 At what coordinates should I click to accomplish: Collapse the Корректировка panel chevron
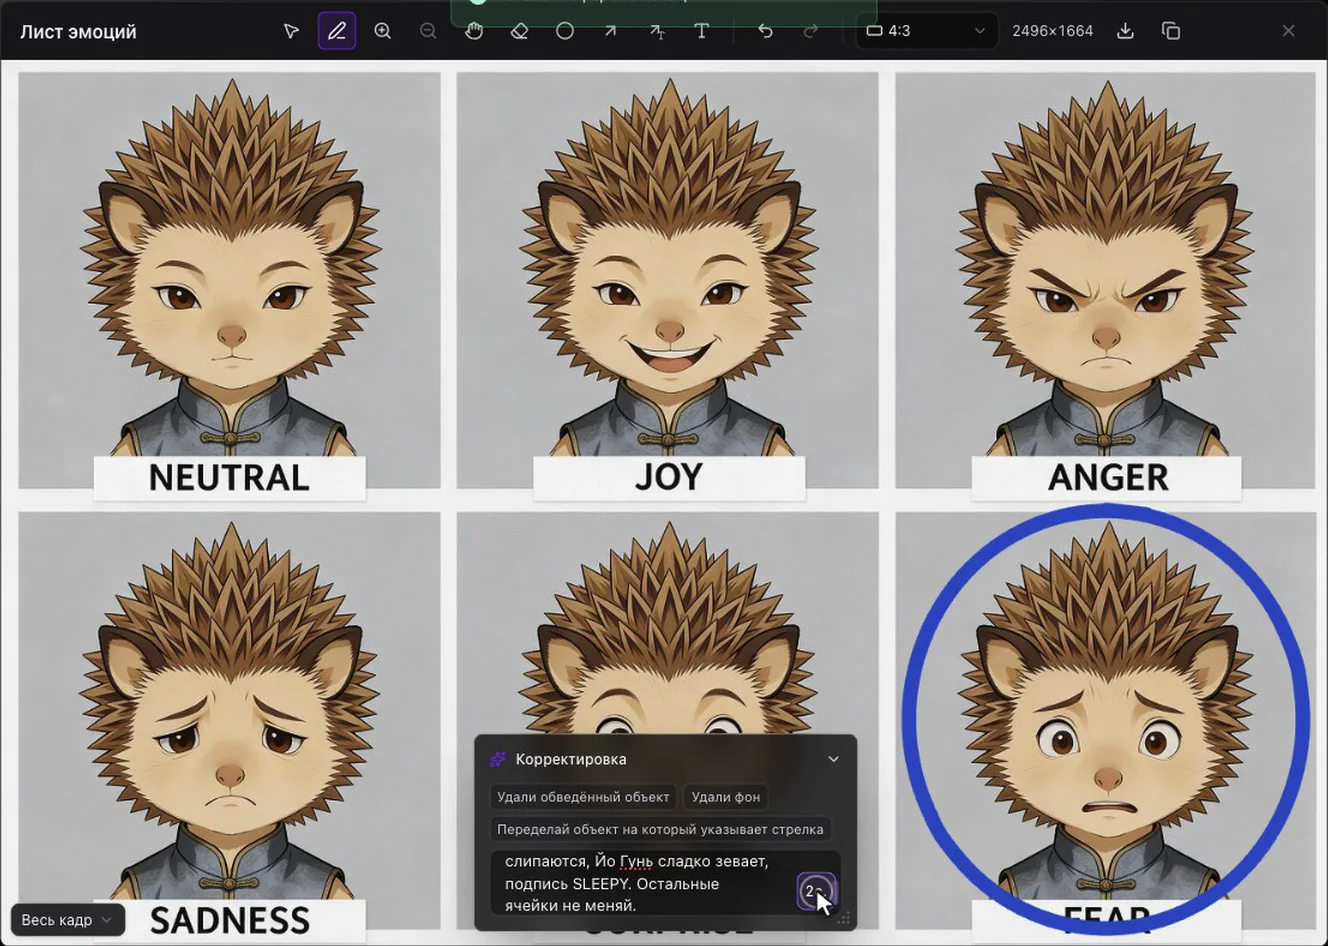tap(833, 759)
